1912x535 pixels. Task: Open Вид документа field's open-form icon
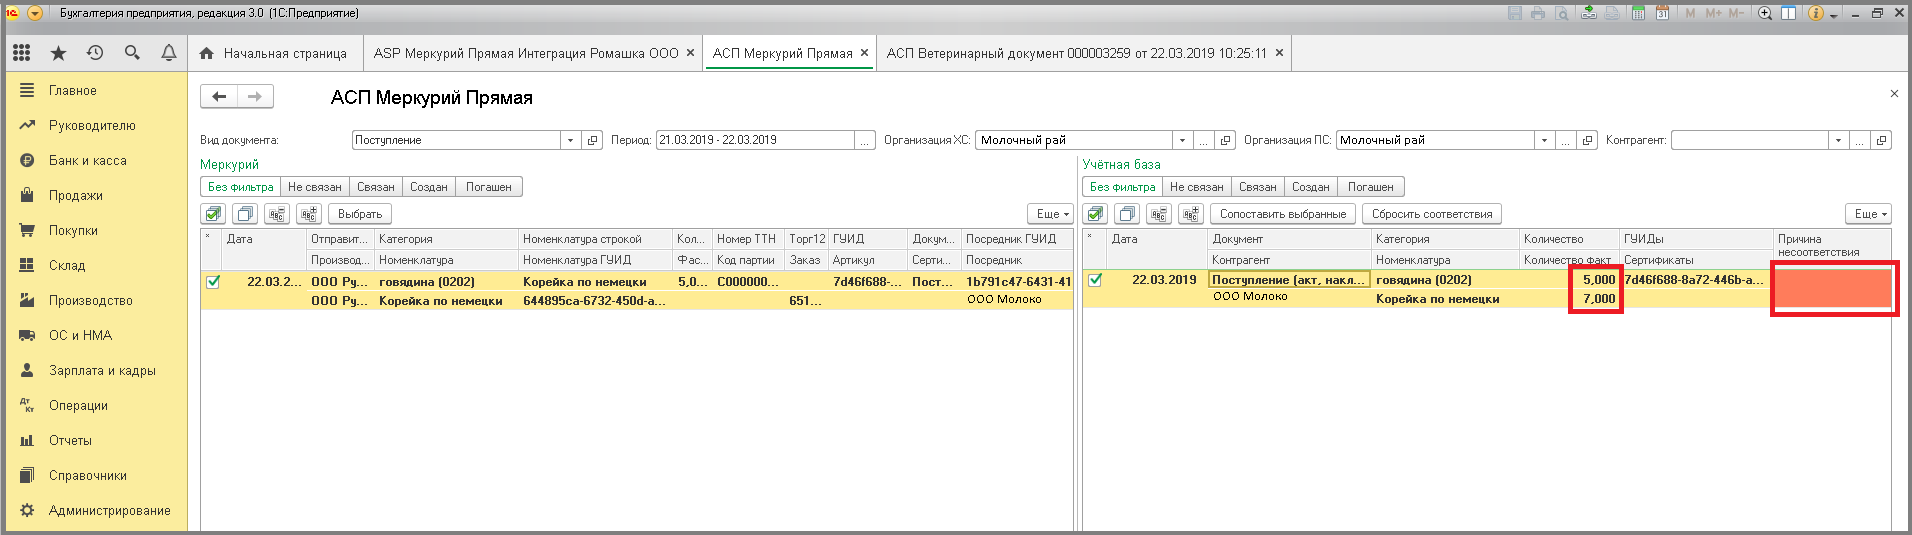click(593, 140)
